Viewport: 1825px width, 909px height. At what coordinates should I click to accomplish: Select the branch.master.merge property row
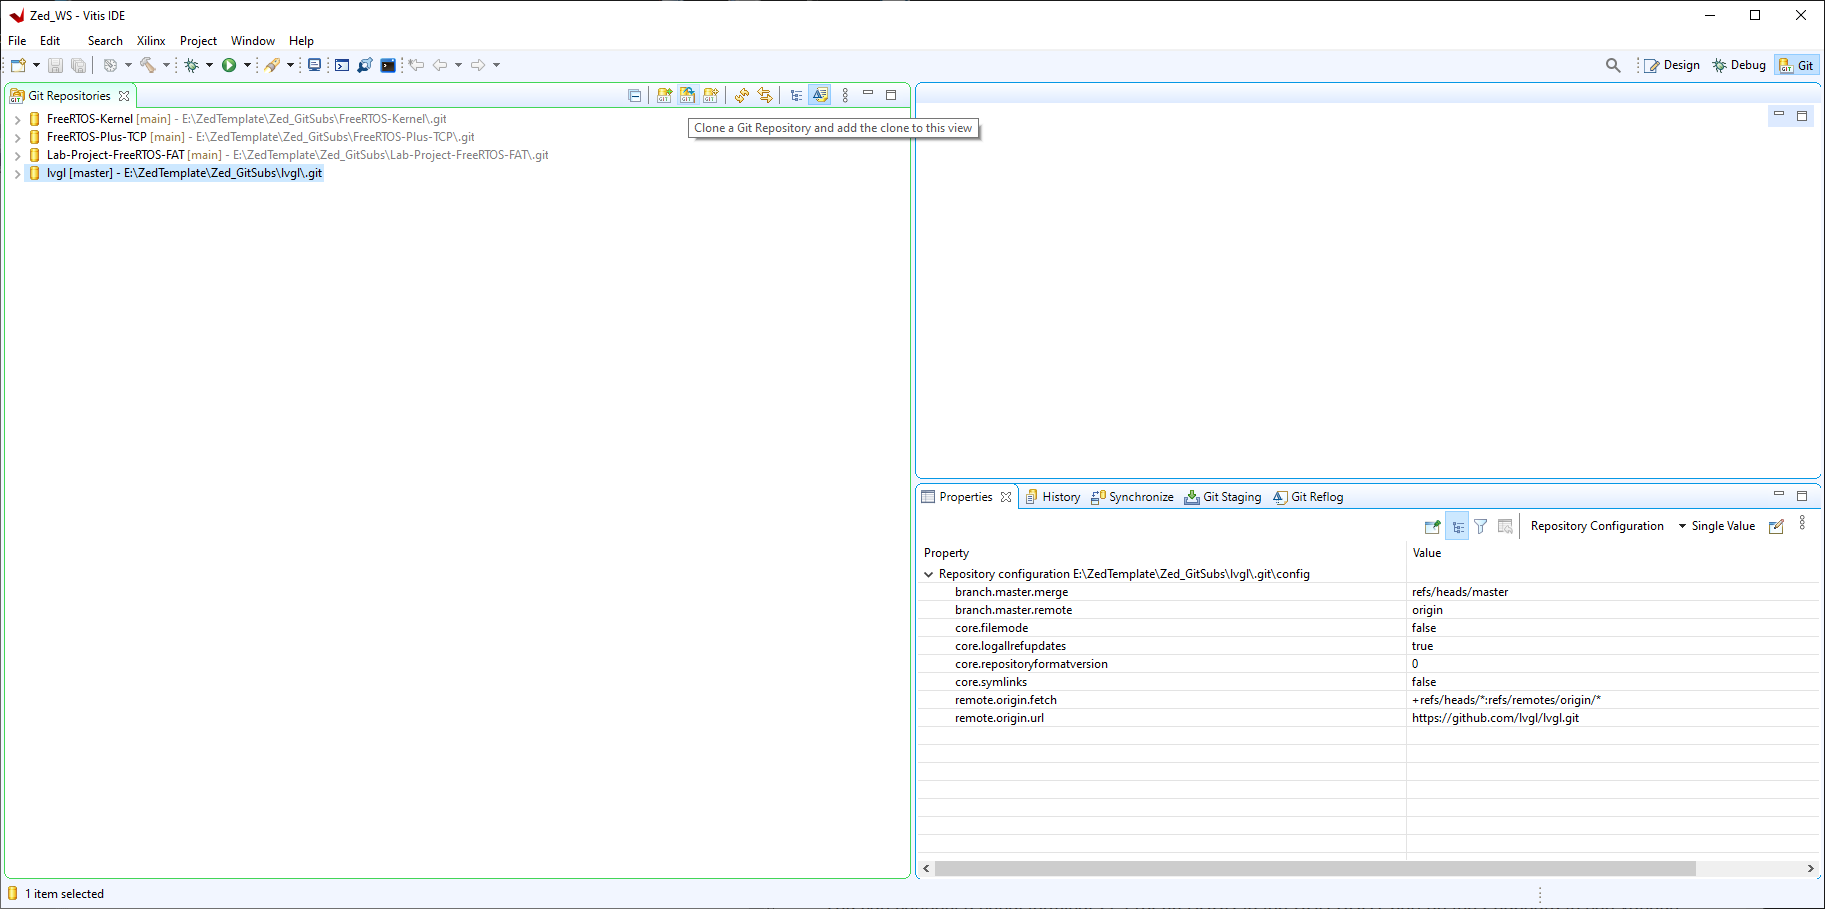pyautogui.click(x=1368, y=592)
